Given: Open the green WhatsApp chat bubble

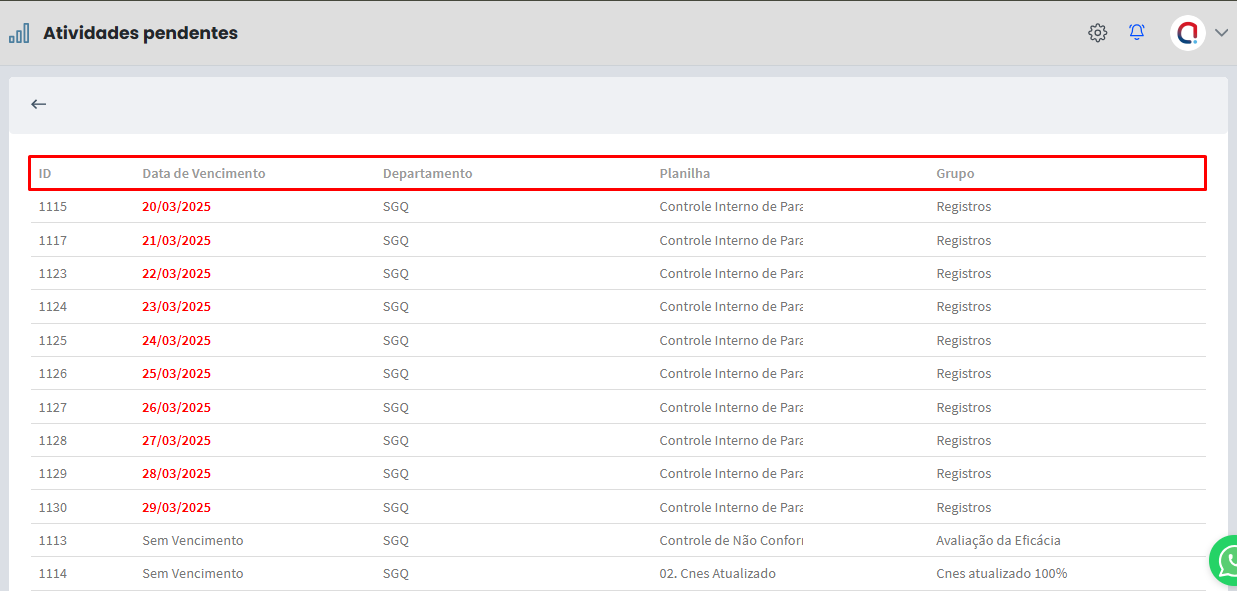Looking at the screenshot, I should click(x=1226, y=561).
